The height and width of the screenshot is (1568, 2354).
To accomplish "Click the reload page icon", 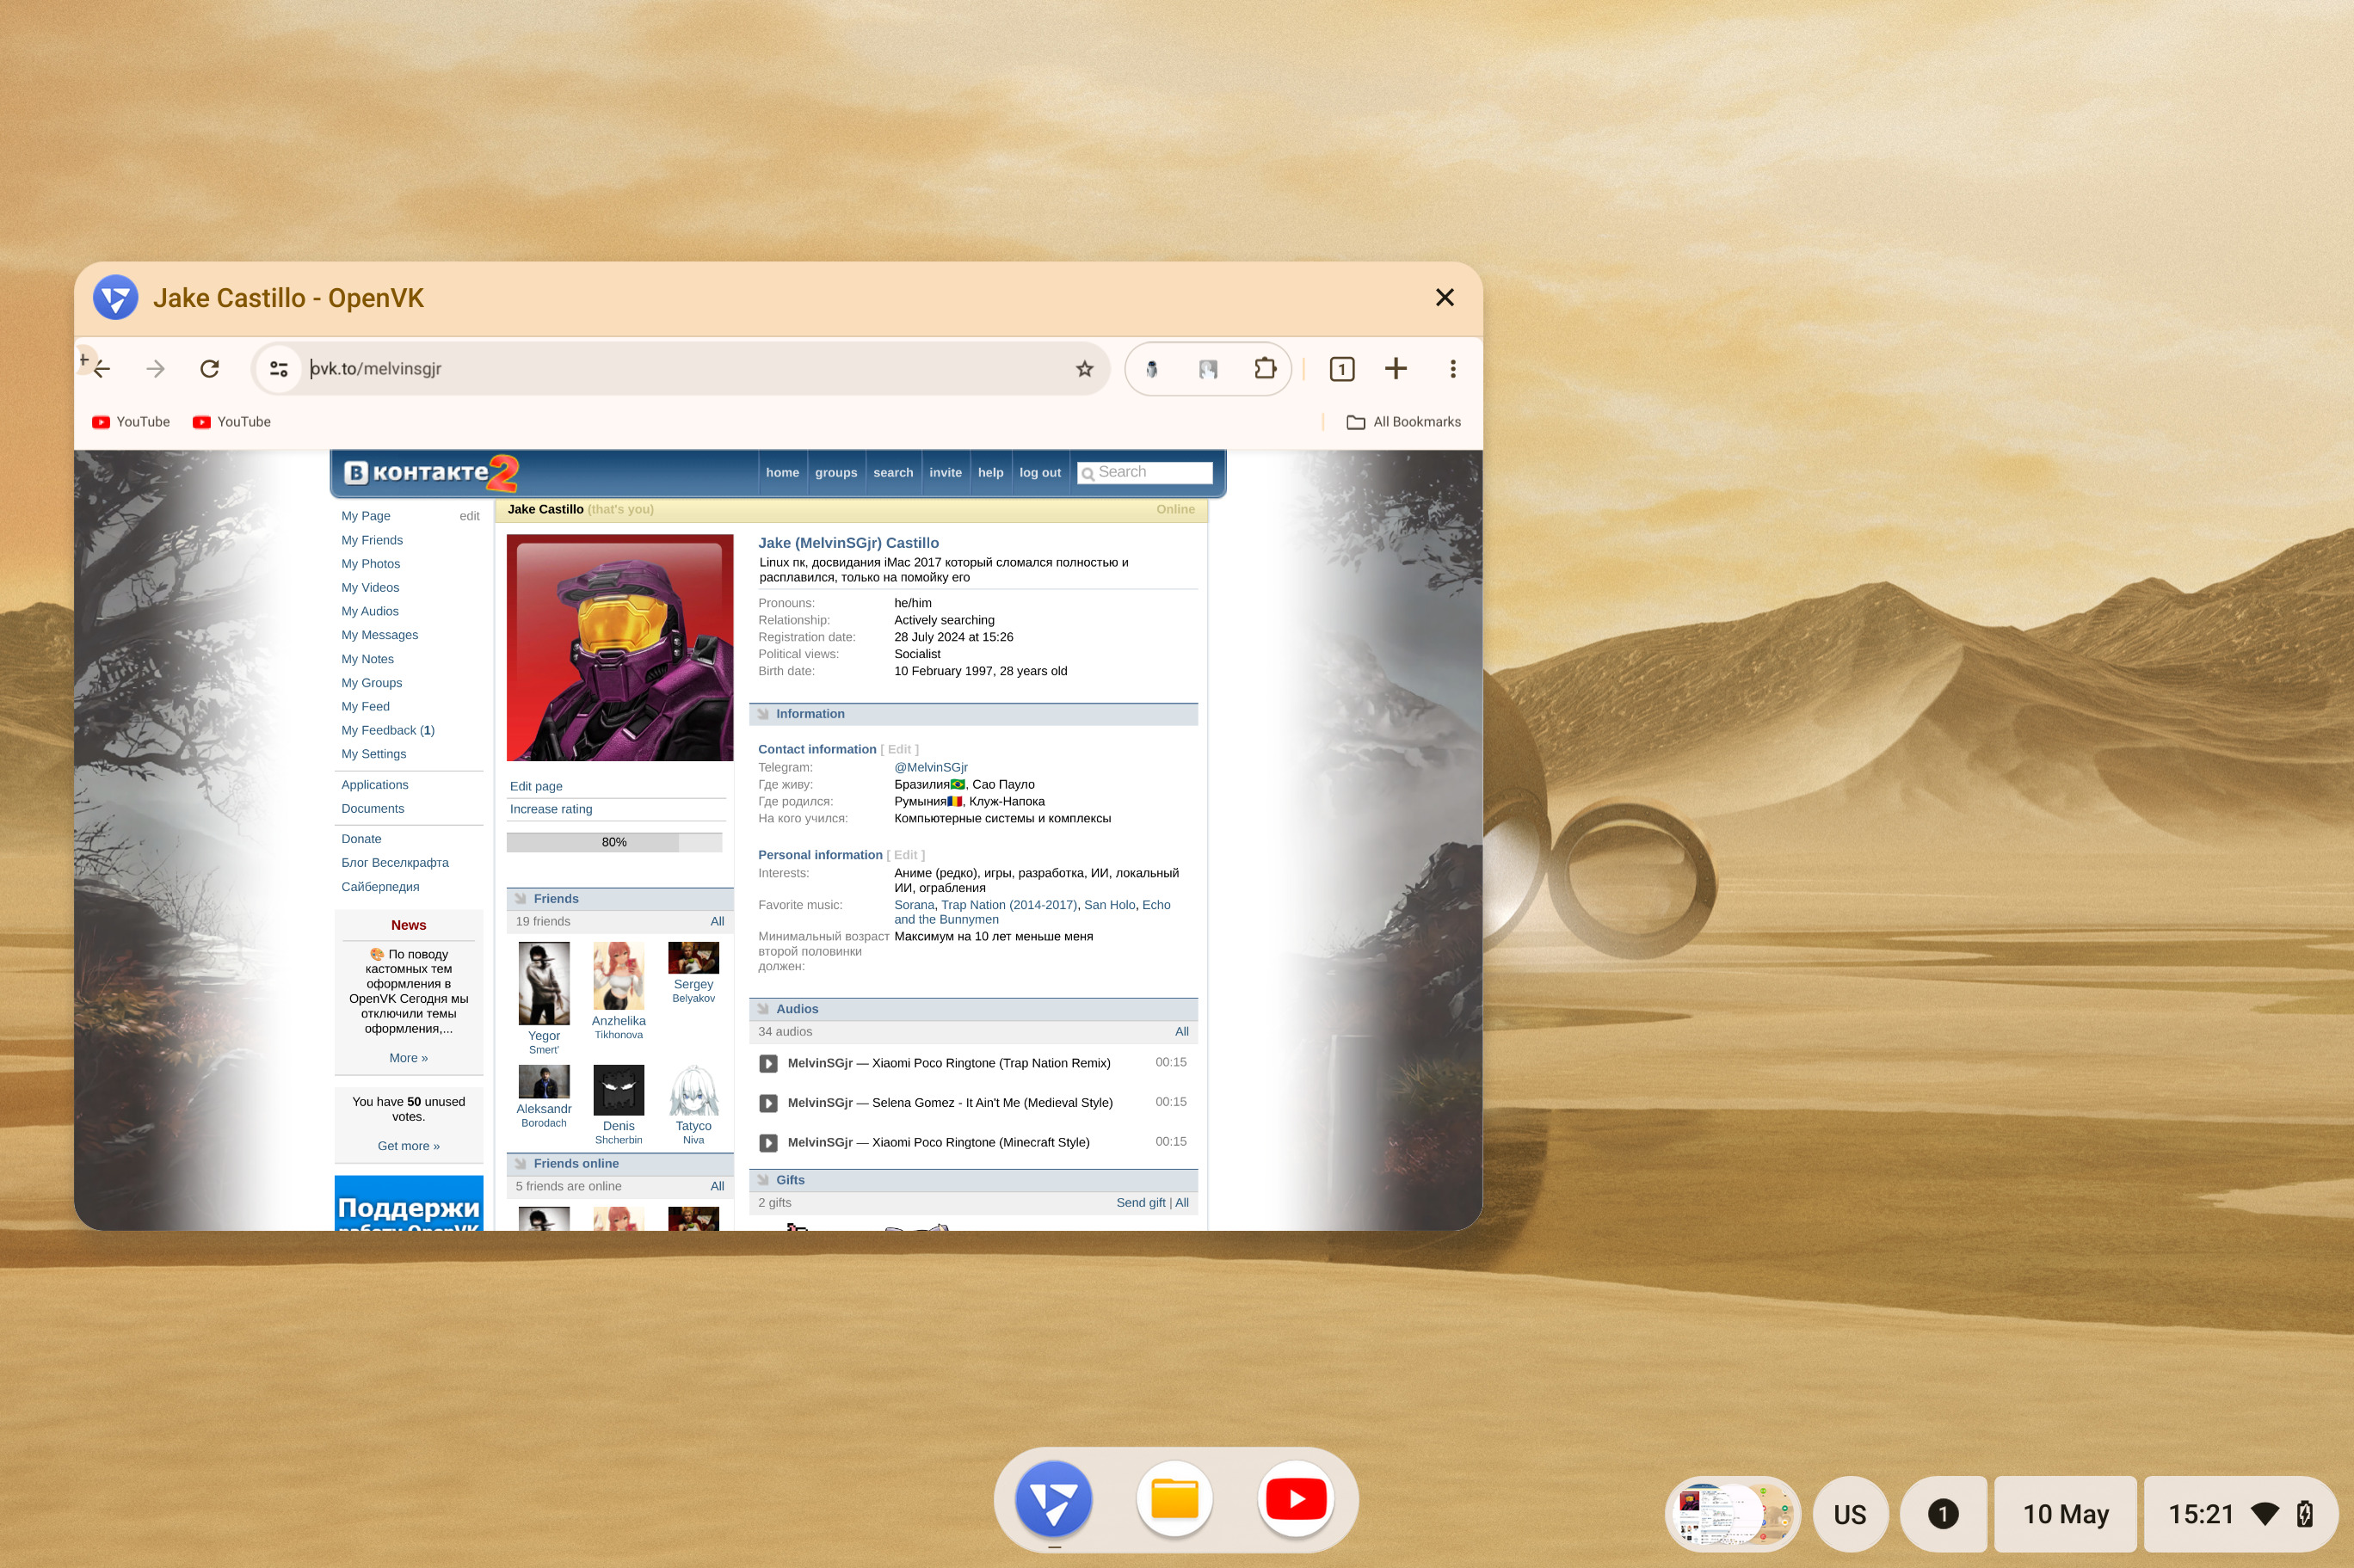I will coord(209,369).
